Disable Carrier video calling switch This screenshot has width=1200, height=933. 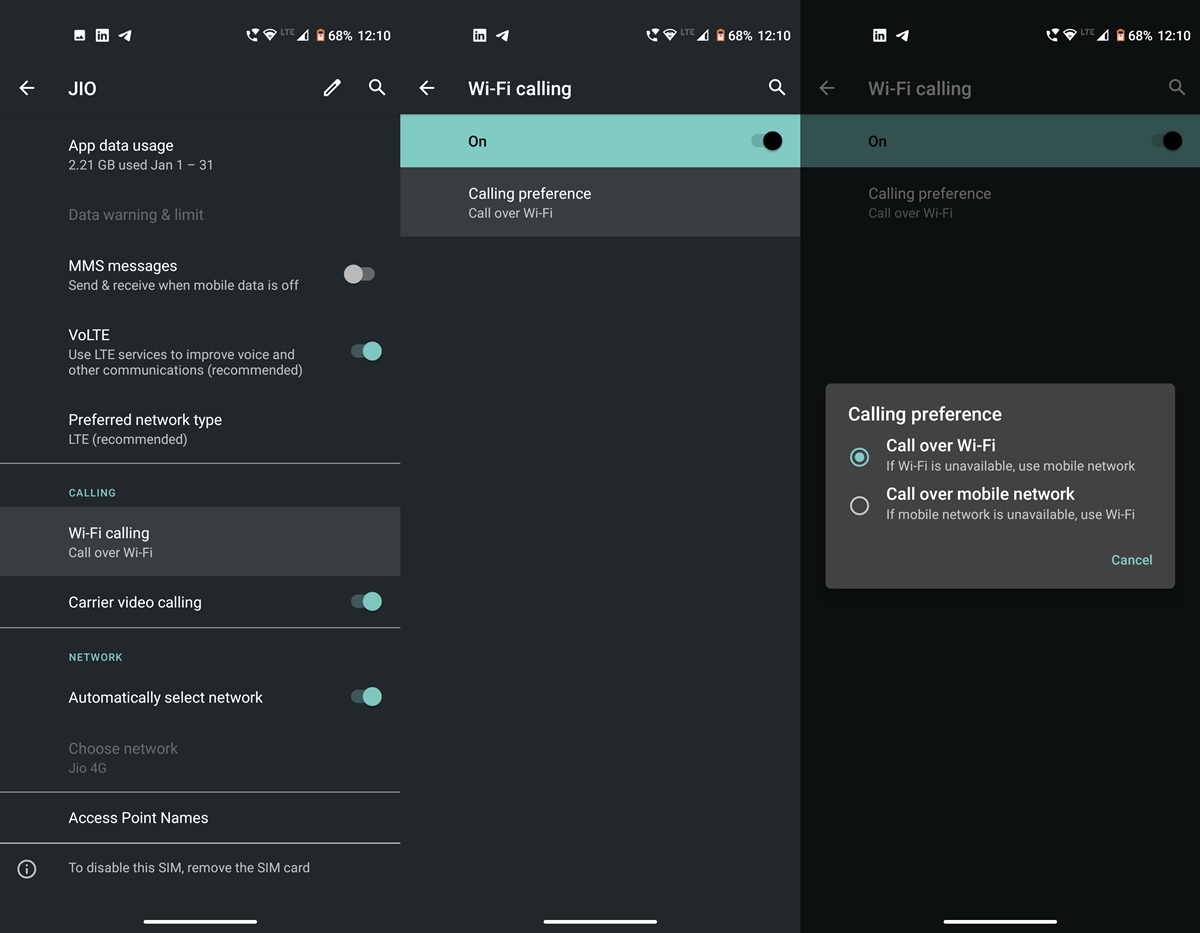tap(366, 601)
